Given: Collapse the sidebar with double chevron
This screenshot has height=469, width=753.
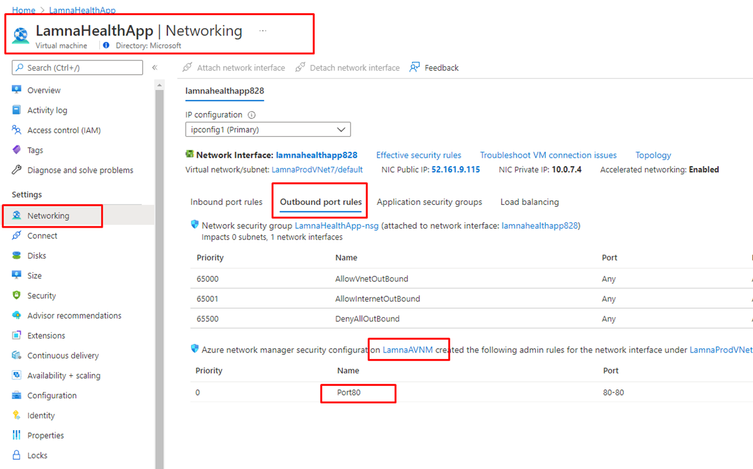Looking at the screenshot, I should [155, 68].
